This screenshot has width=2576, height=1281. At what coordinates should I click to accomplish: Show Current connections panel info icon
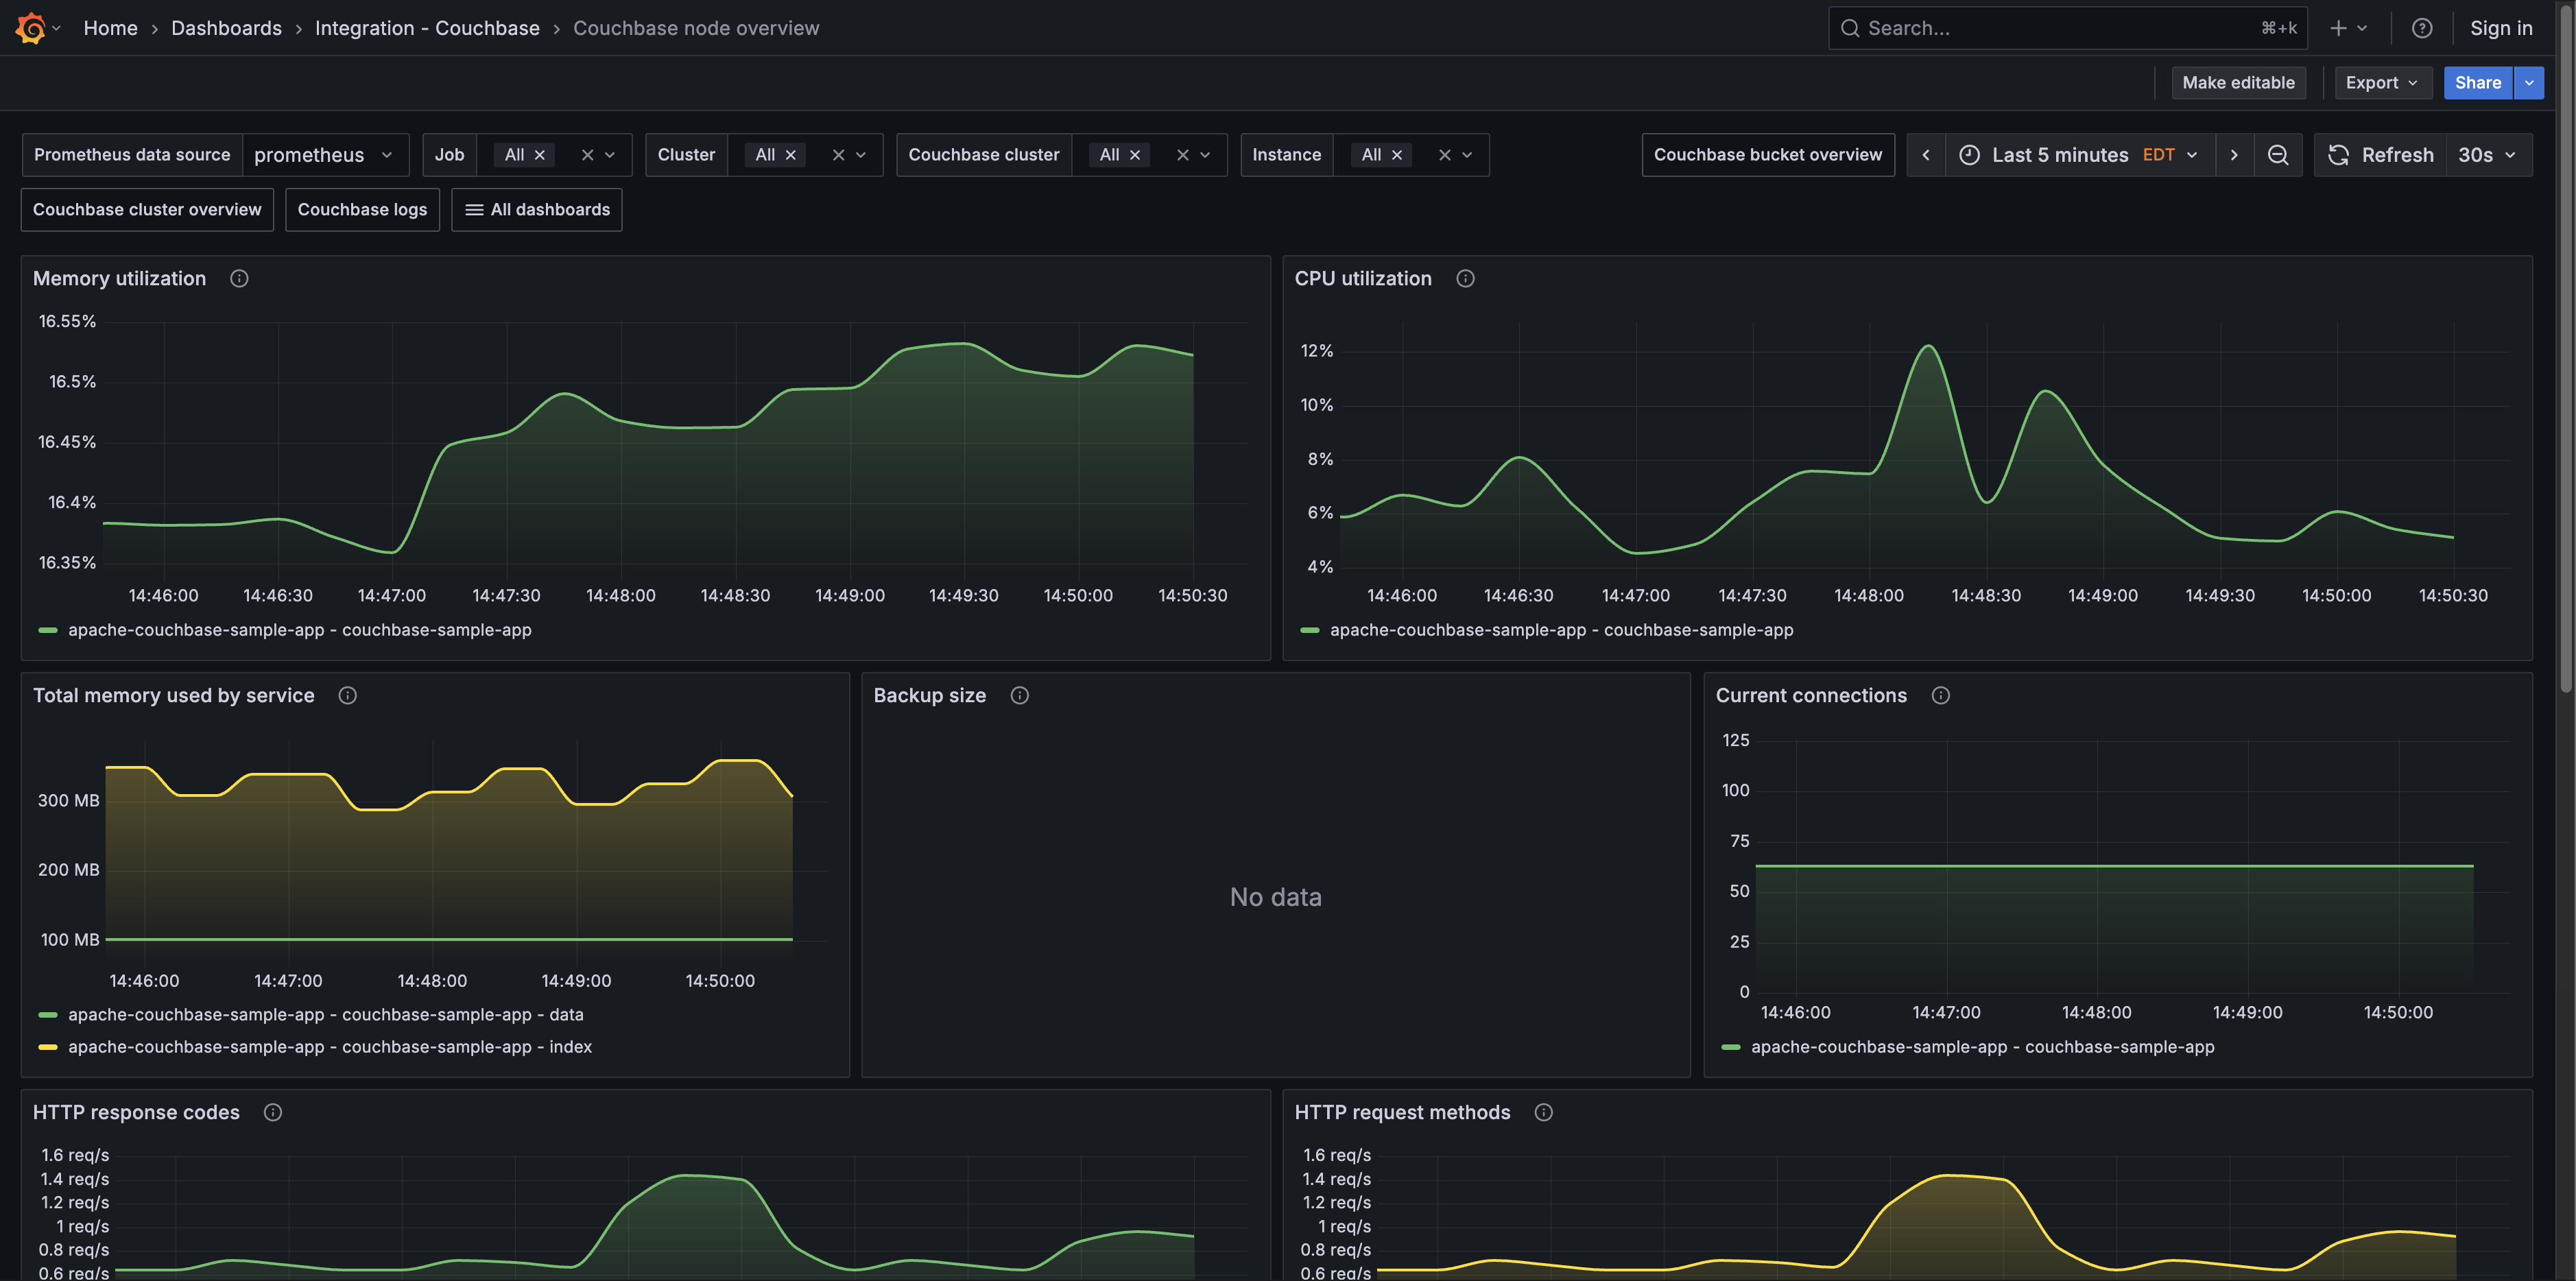coord(1940,696)
